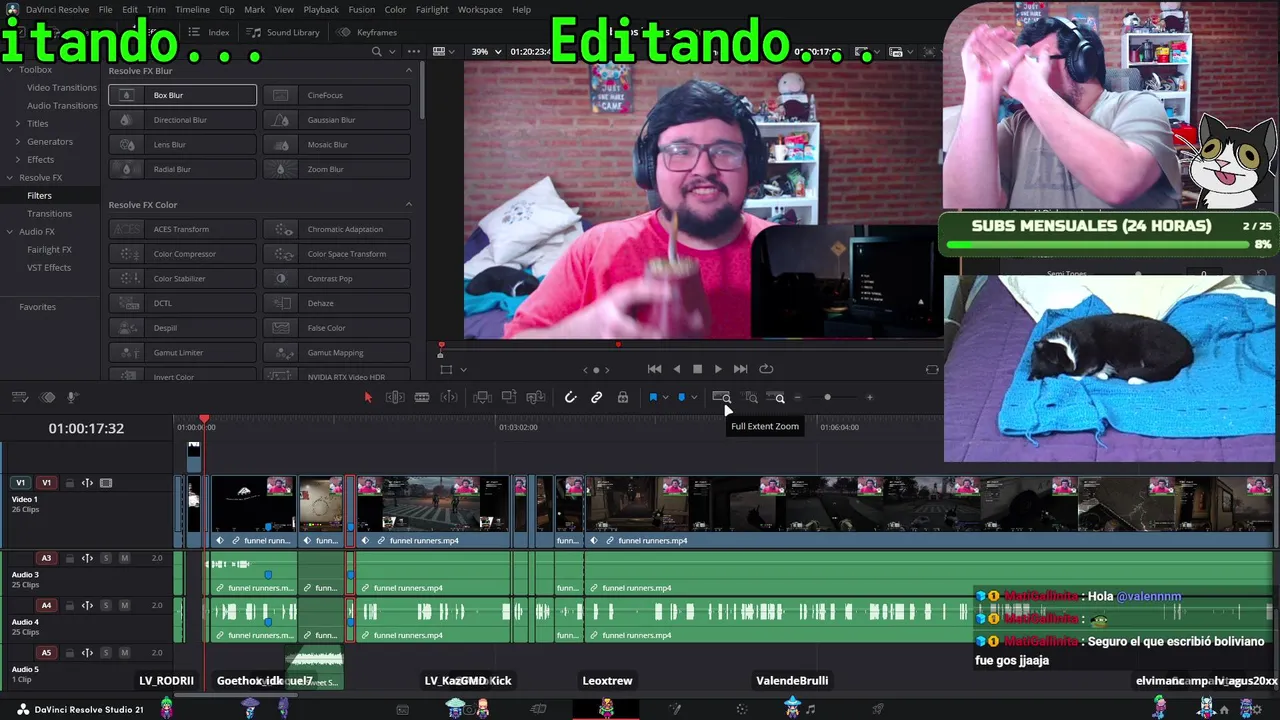Viewport: 1280px width, 720px height.
Task: Click the viewer scrub bar playhead
Action: coord(441,346)
